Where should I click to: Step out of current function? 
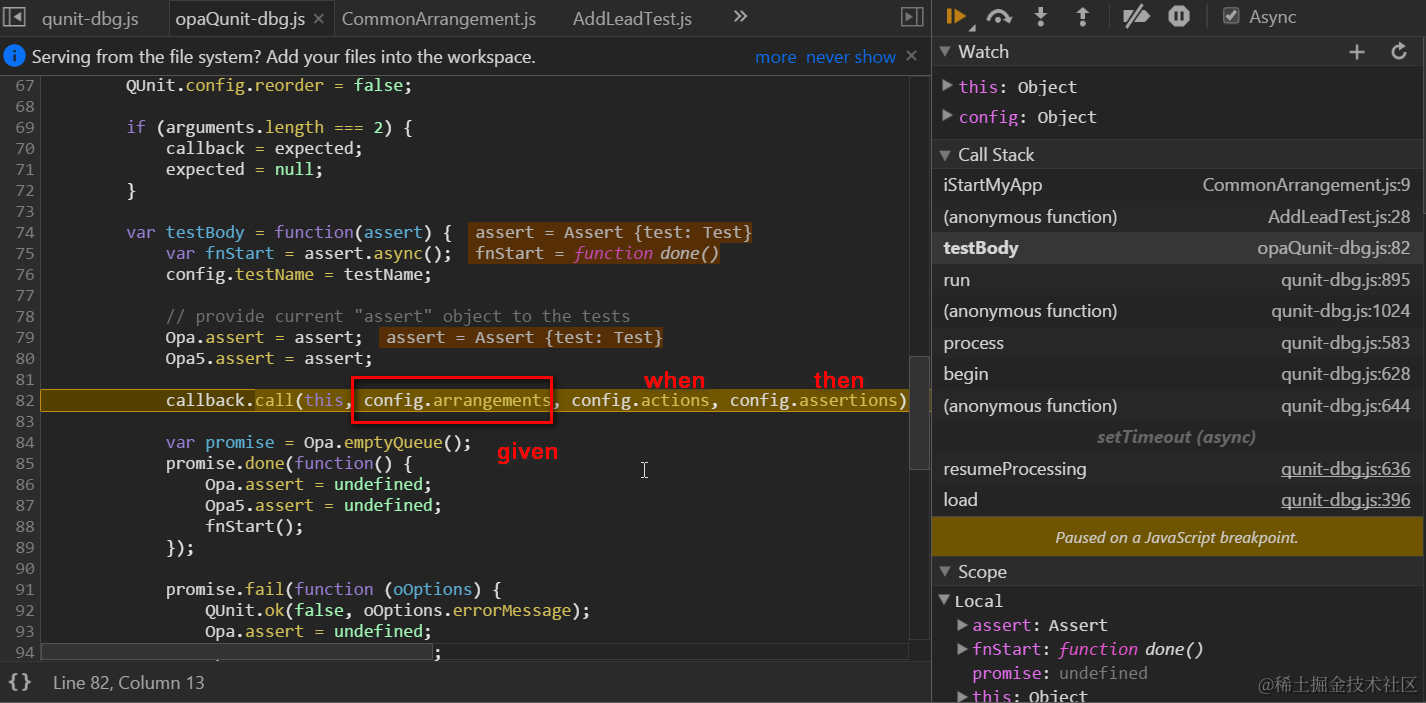click(x=1082, y=16)
